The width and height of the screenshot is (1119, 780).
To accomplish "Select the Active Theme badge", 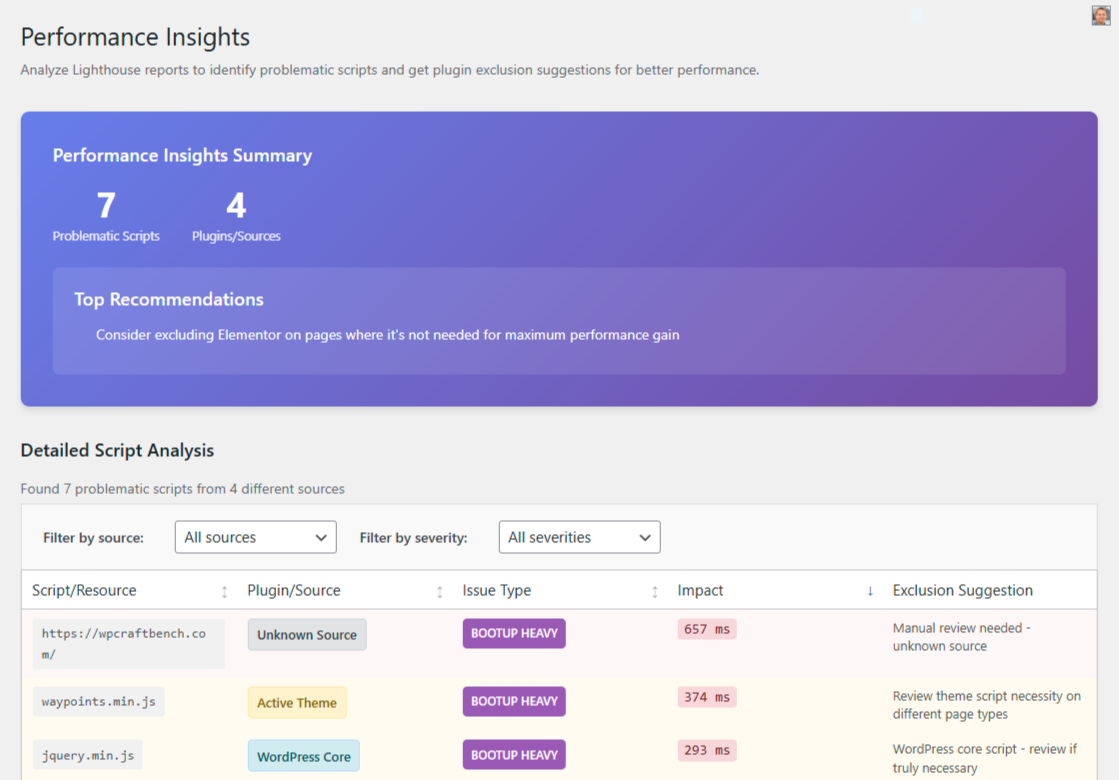I will pyautogui.click(x=297, y=703).
